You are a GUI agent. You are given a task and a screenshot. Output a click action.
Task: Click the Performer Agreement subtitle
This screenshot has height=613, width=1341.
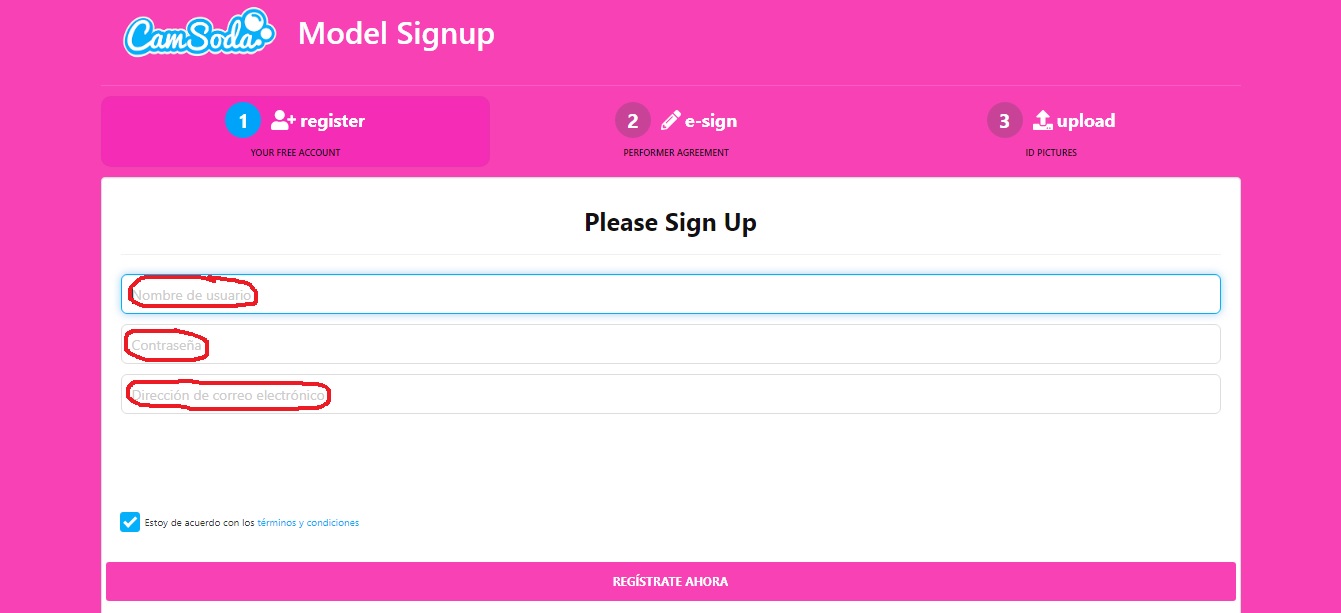coord(676,153)
